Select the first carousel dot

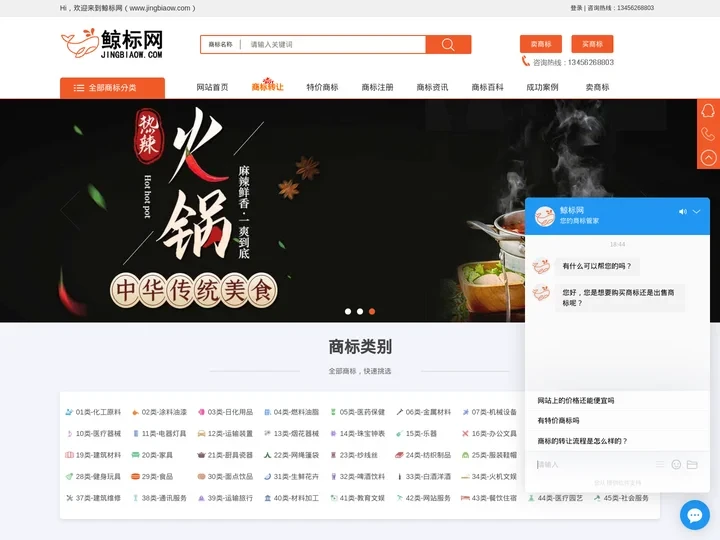[x=348, y=311]
